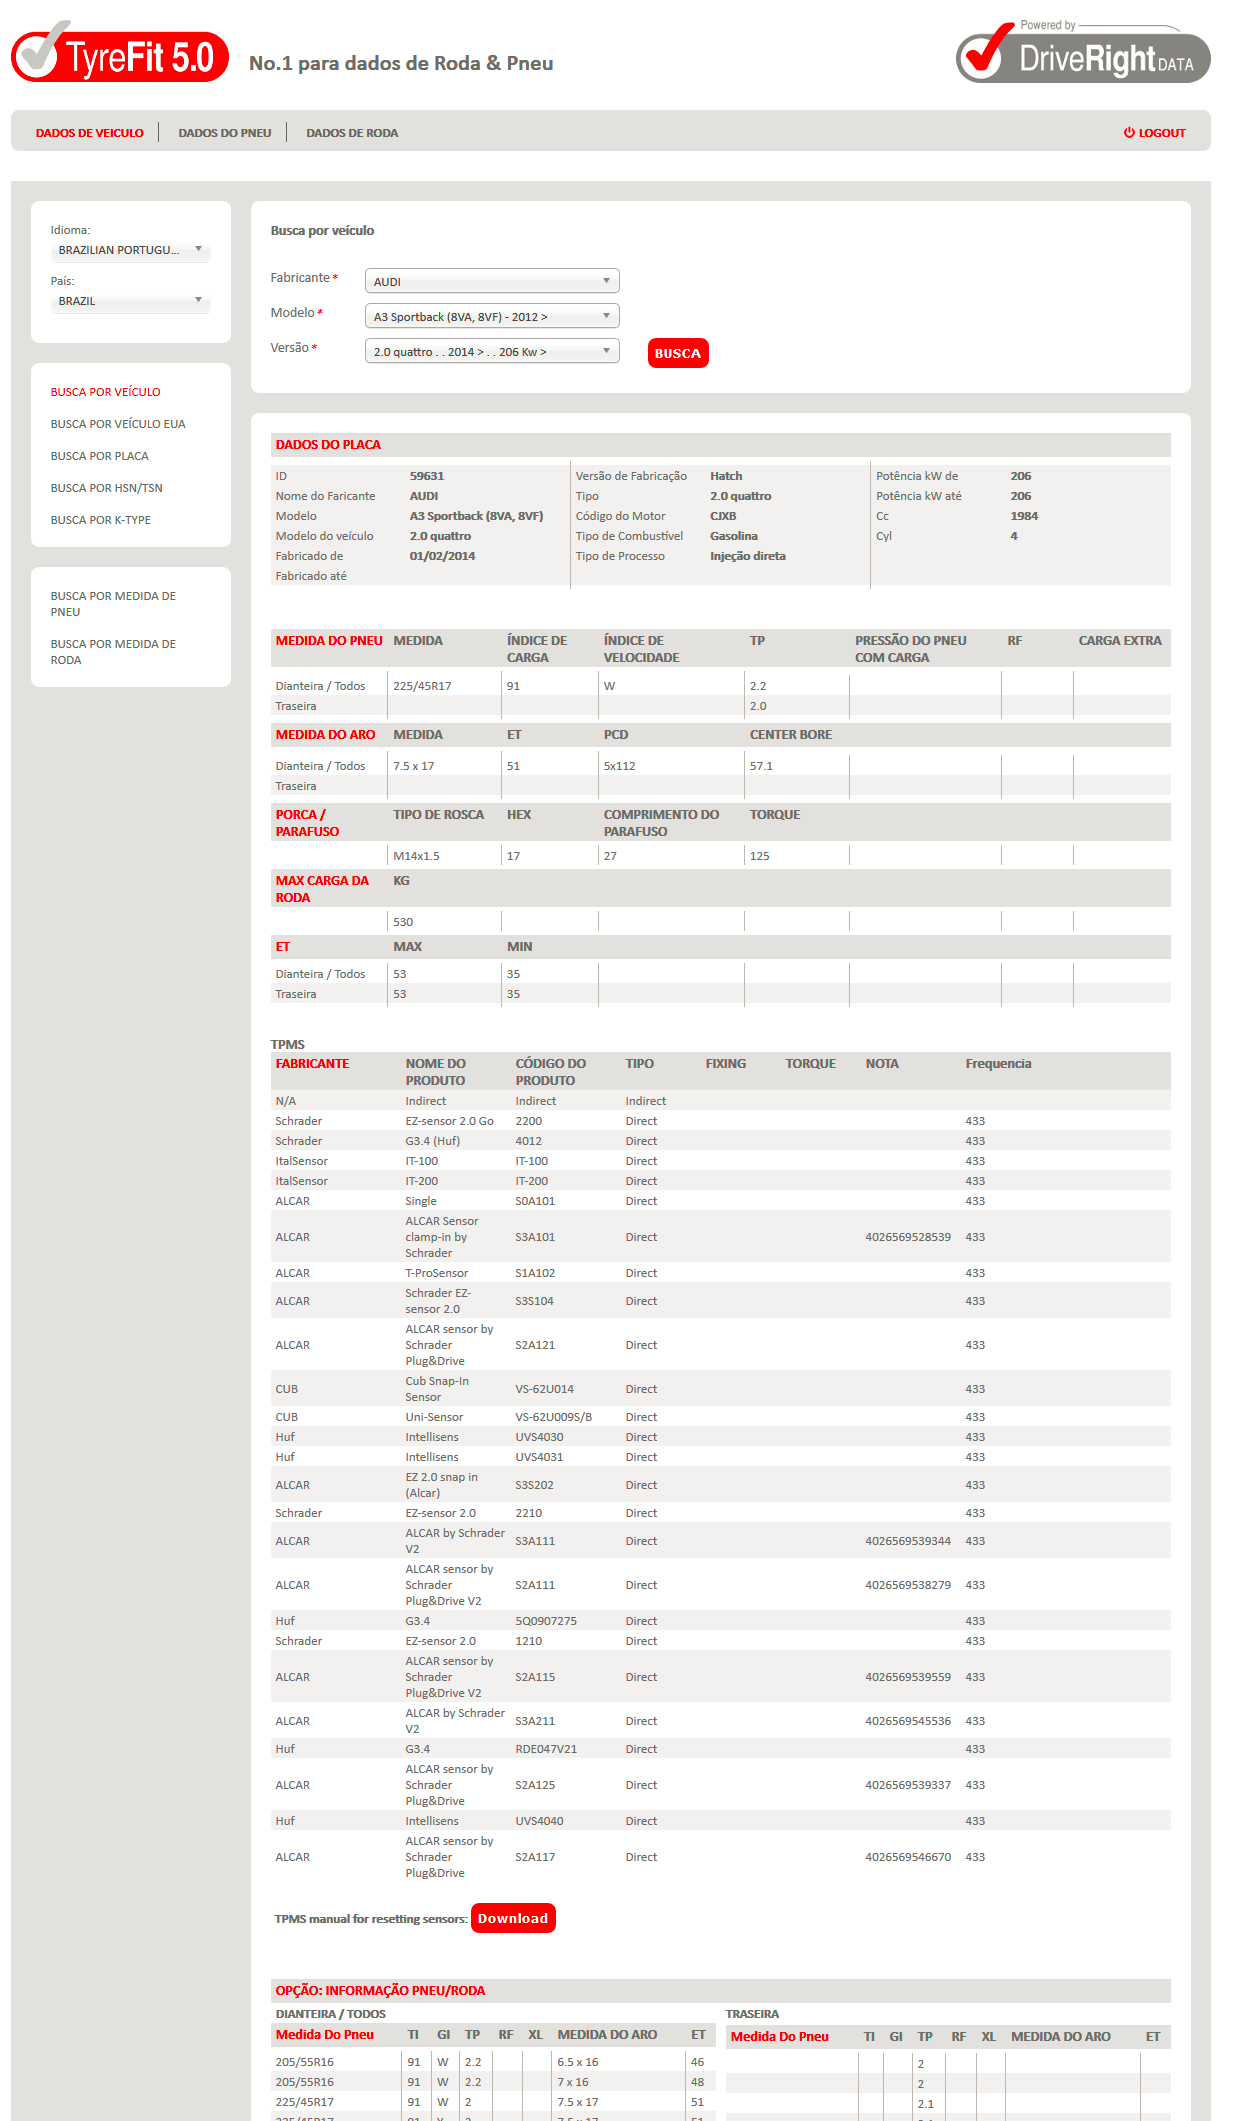
Task: Select Busca por Veículo EUA in sidebar
Action: (x=118, y=424)
